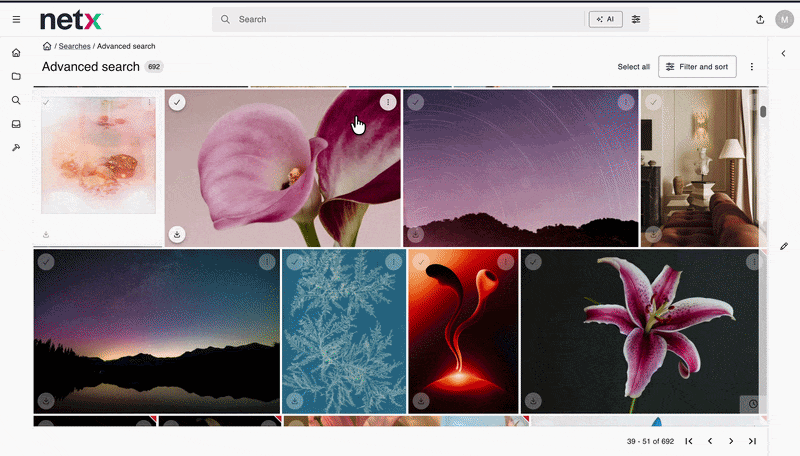Open stargazer lily asset options menu
The image size is (800, 456).
point(754,262)
